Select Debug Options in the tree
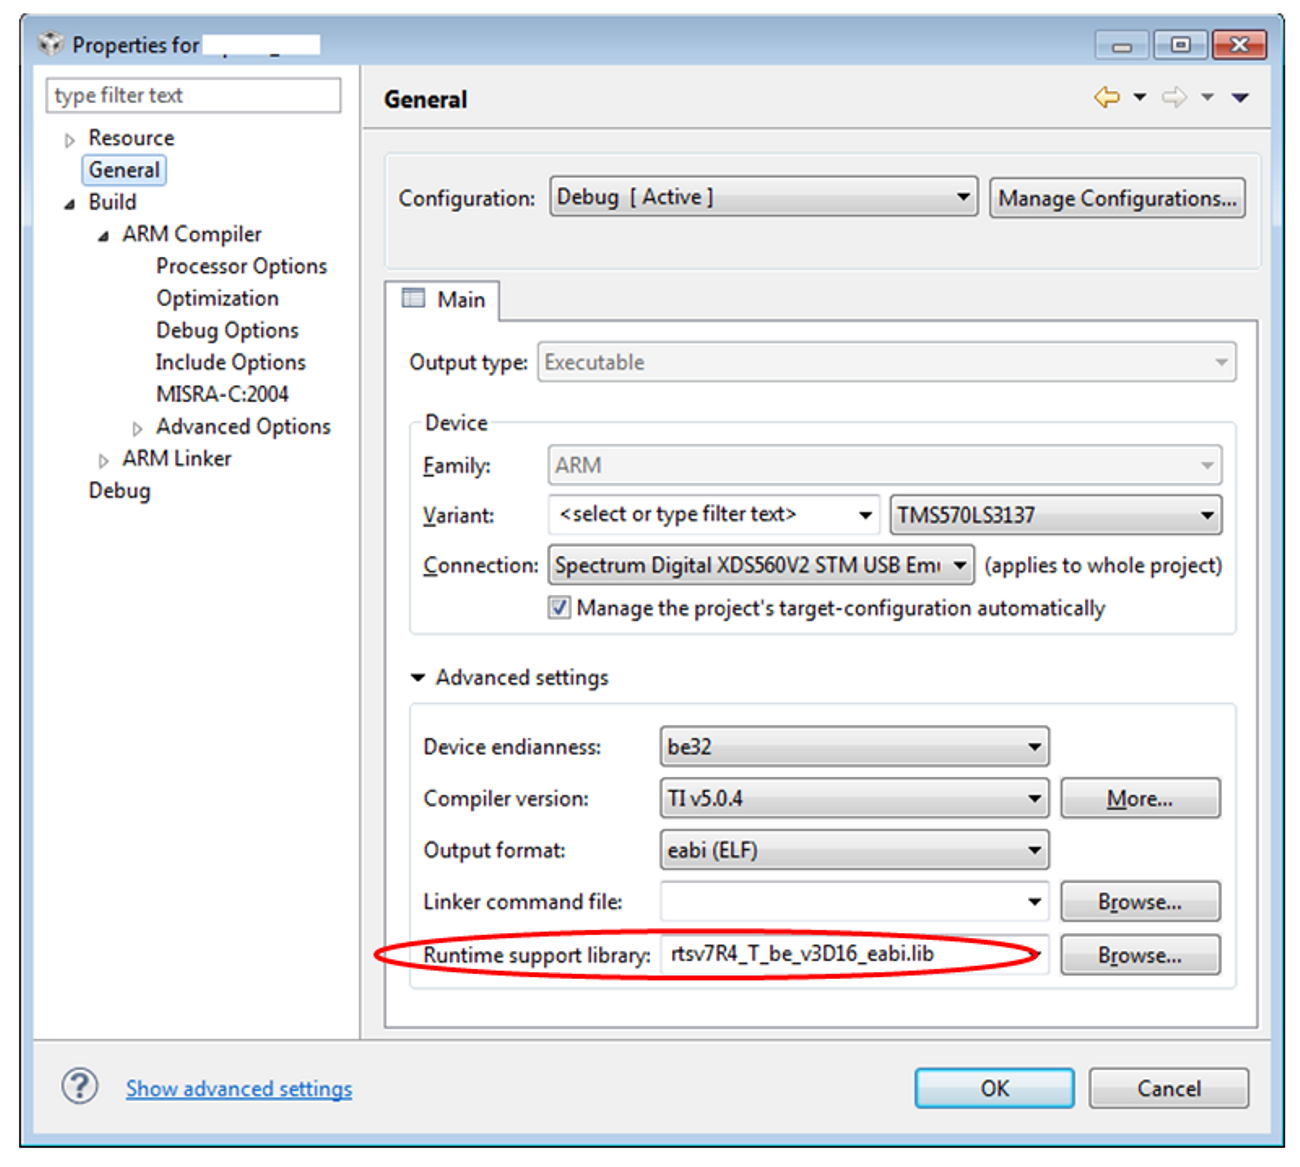This screenshot has height=1167, width=1300. coord(227,330)
